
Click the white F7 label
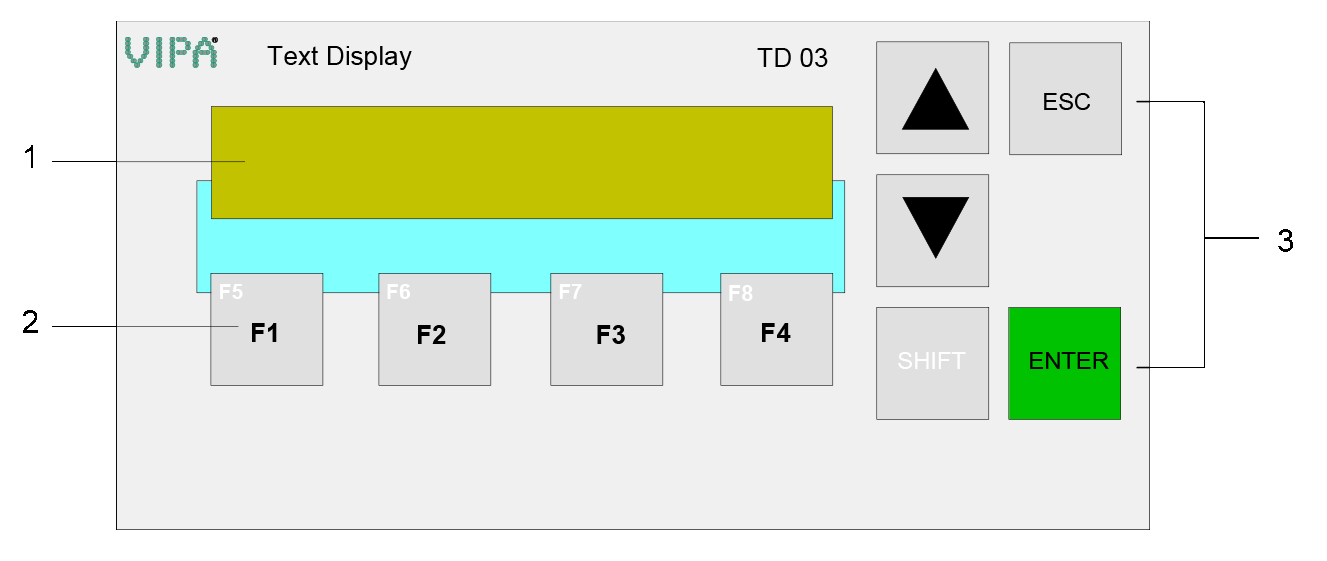coord(570,292)
